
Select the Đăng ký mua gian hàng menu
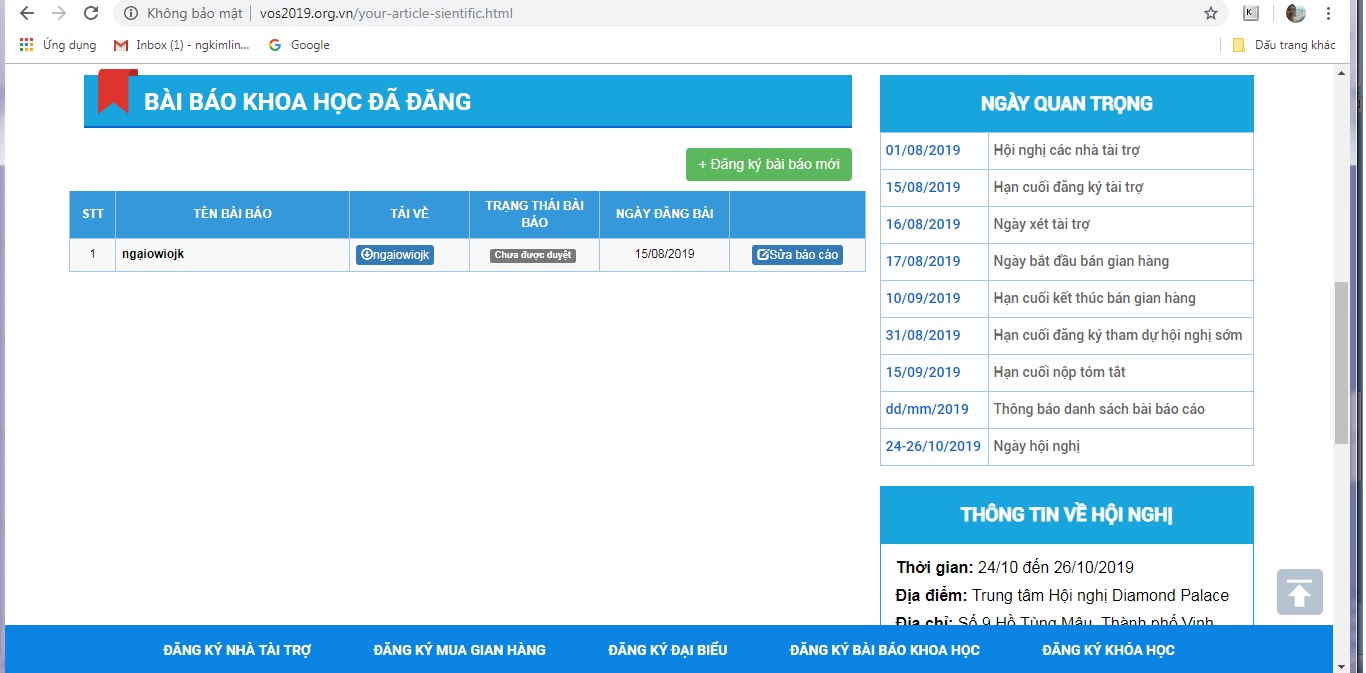[x=459, y=650]
